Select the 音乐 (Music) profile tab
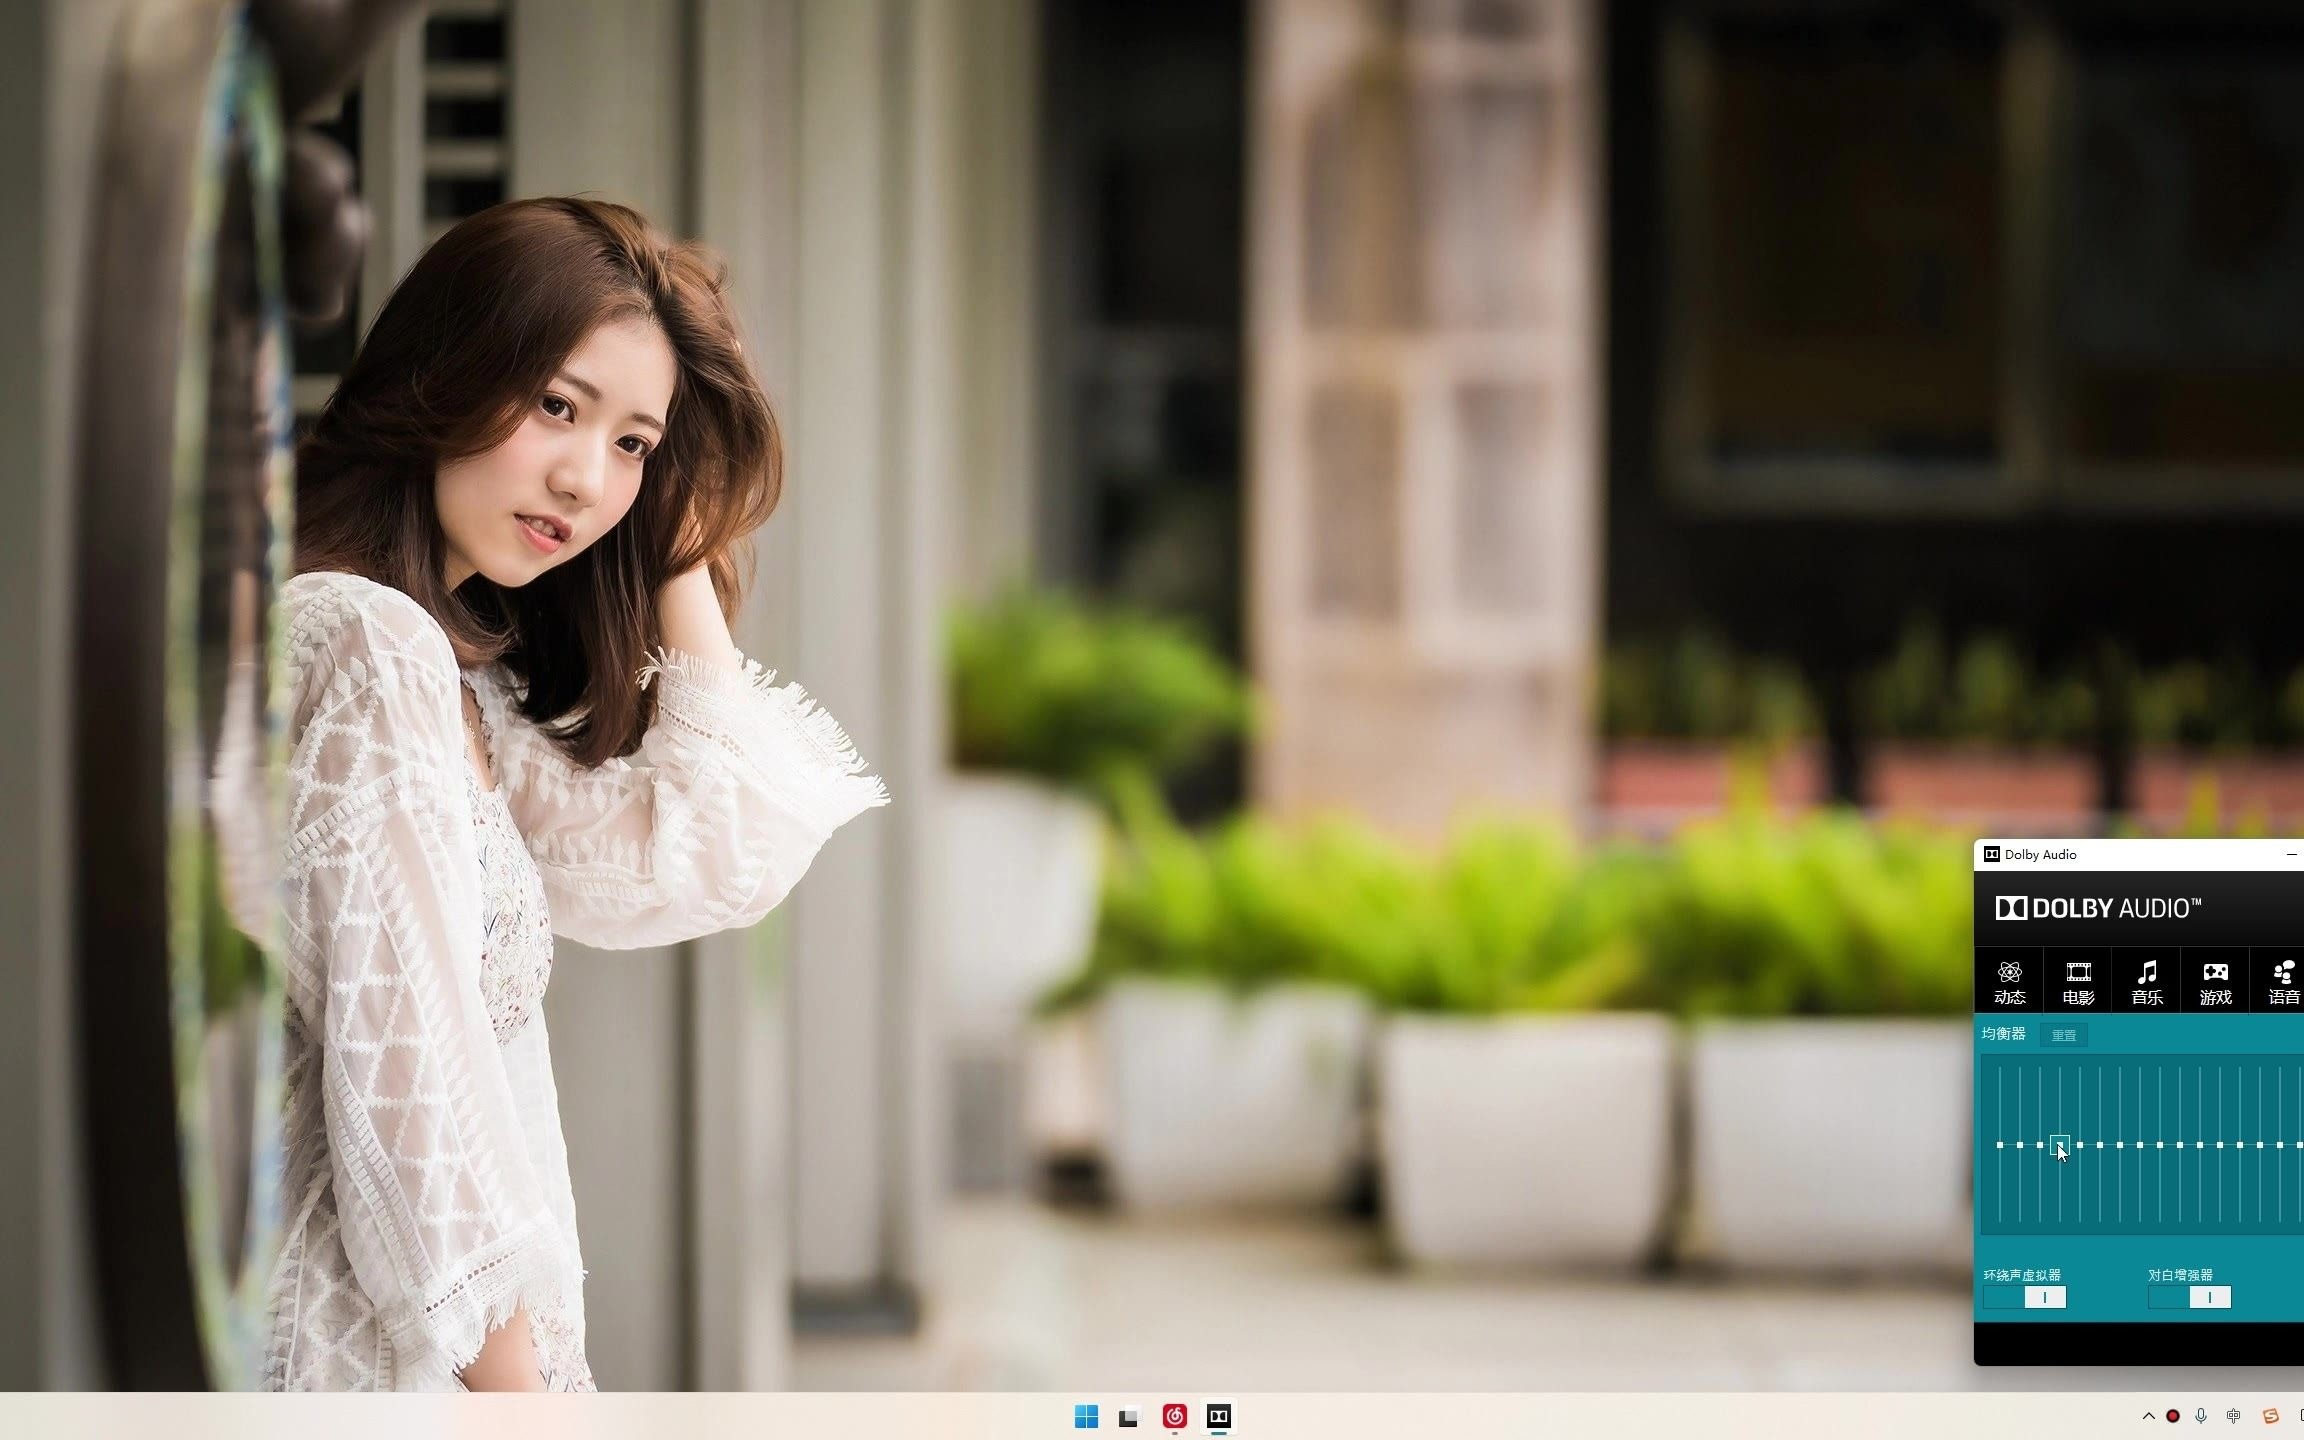2304x1440 pixels. [x=2146, y=980]
